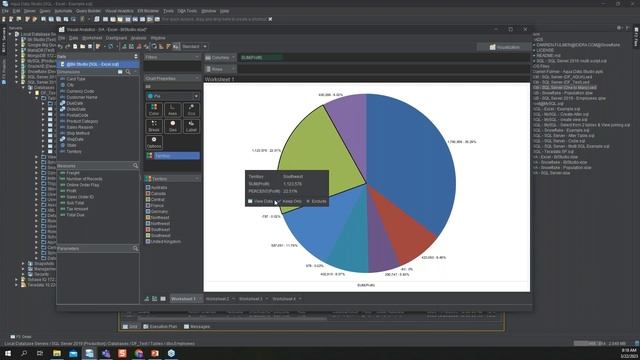Toggle the Northeast legend color box
The image size is (640, 360).
click(148, 218)
